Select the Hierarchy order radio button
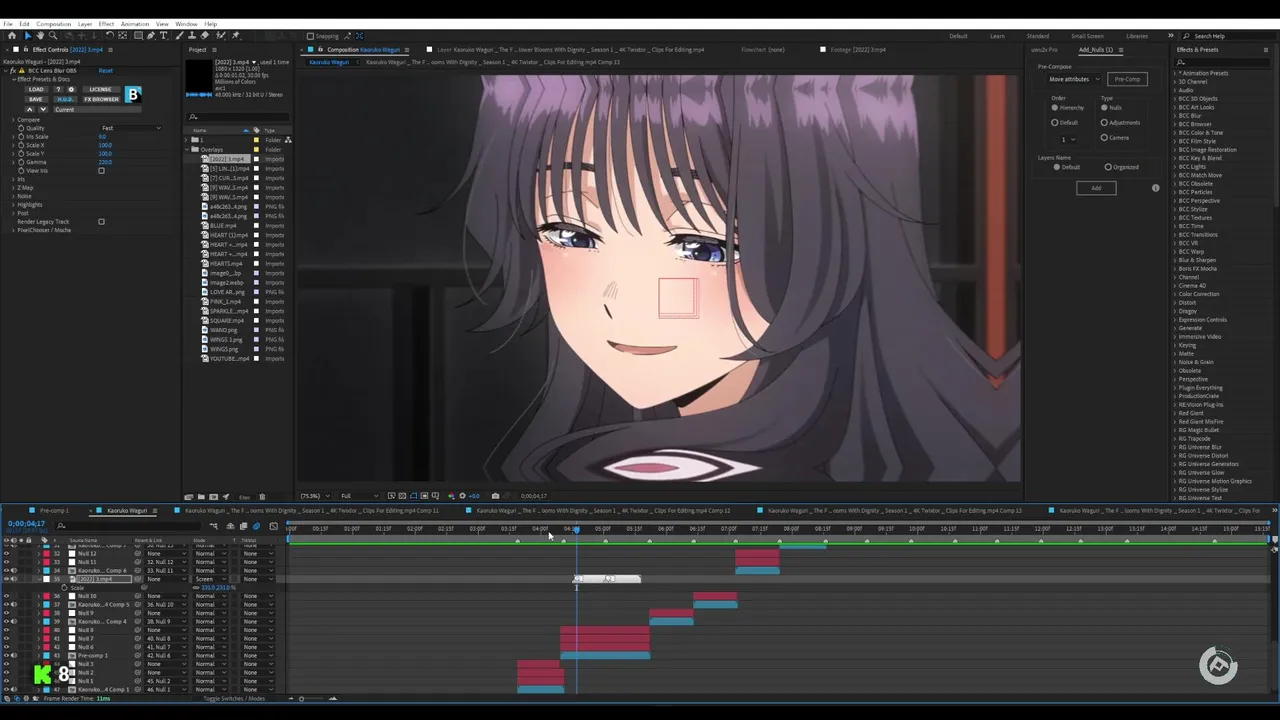 pos(1054,108)
